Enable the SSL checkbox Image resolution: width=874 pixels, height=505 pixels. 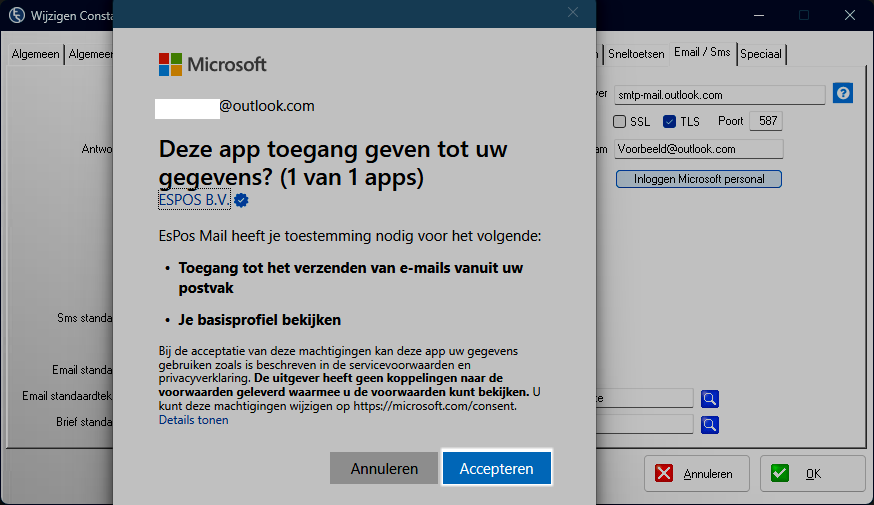click(x=619, y=122)
